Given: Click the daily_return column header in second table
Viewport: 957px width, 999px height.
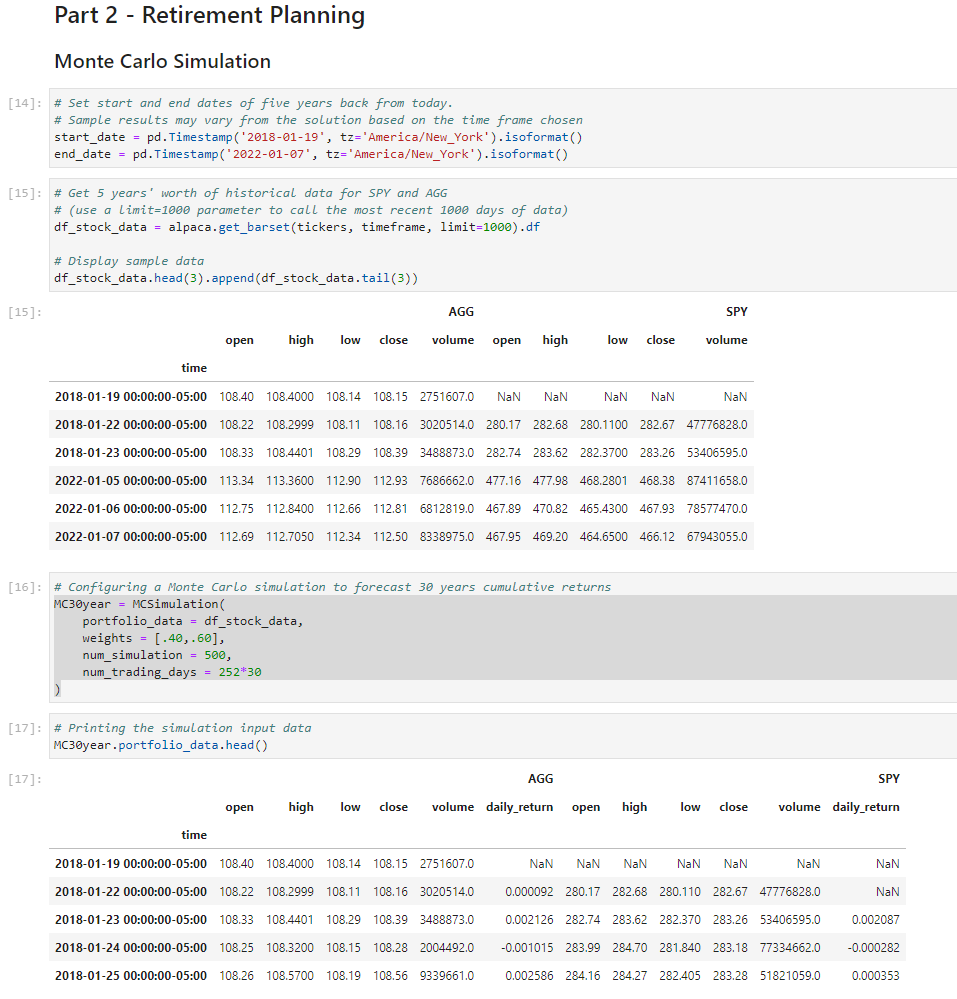Looking at the screenshot, I should click(519, 807).
